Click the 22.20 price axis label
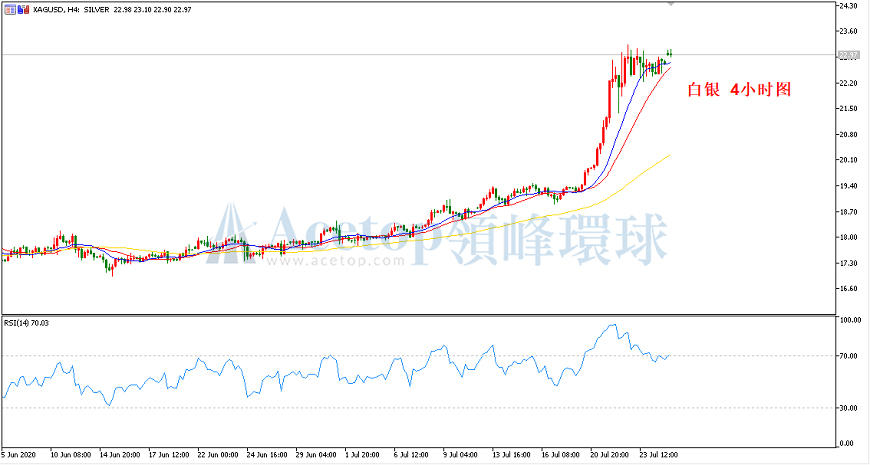The image size is (870, 465). point(849,83)
